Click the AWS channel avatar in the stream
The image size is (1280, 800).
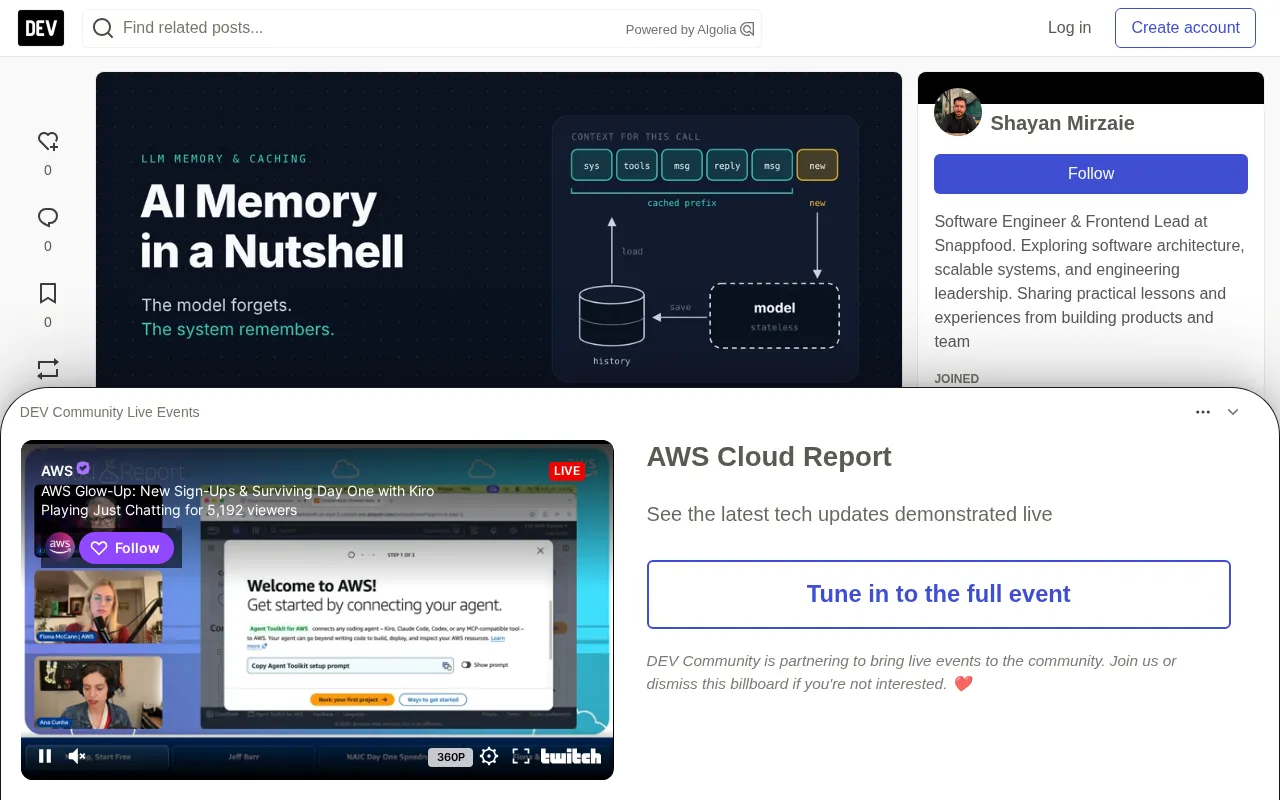[x=60, y=546]
